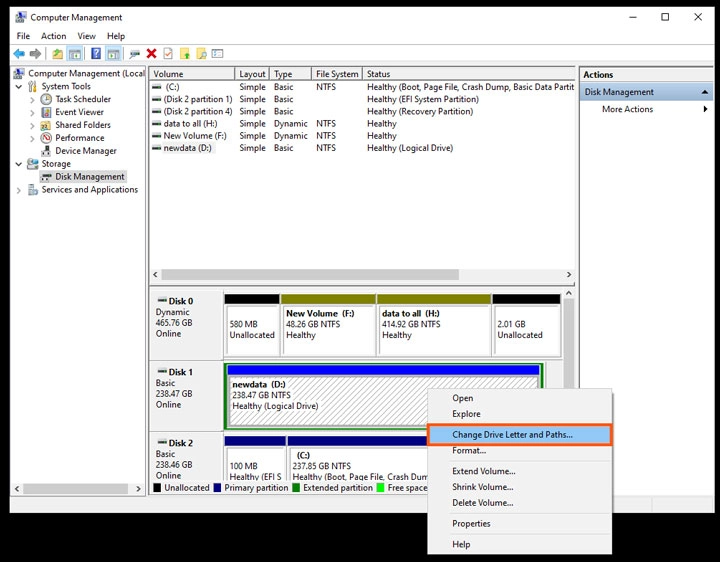Select Shrink Volume from context menu
Image resolution: width=720 pixels, height=562 pixels.
[484, 487]
